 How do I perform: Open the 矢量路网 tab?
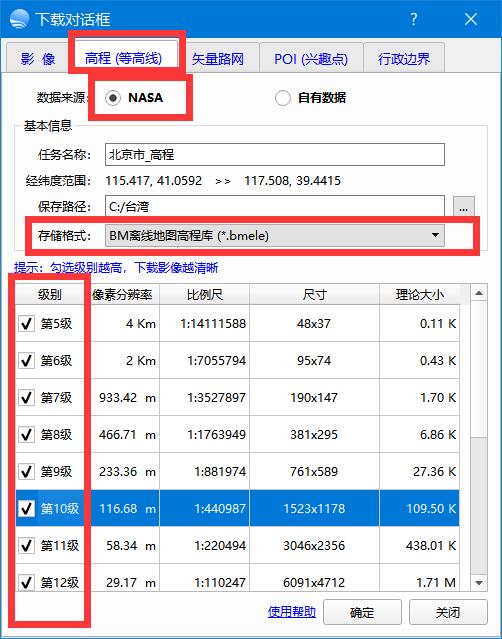click(218, 59)
